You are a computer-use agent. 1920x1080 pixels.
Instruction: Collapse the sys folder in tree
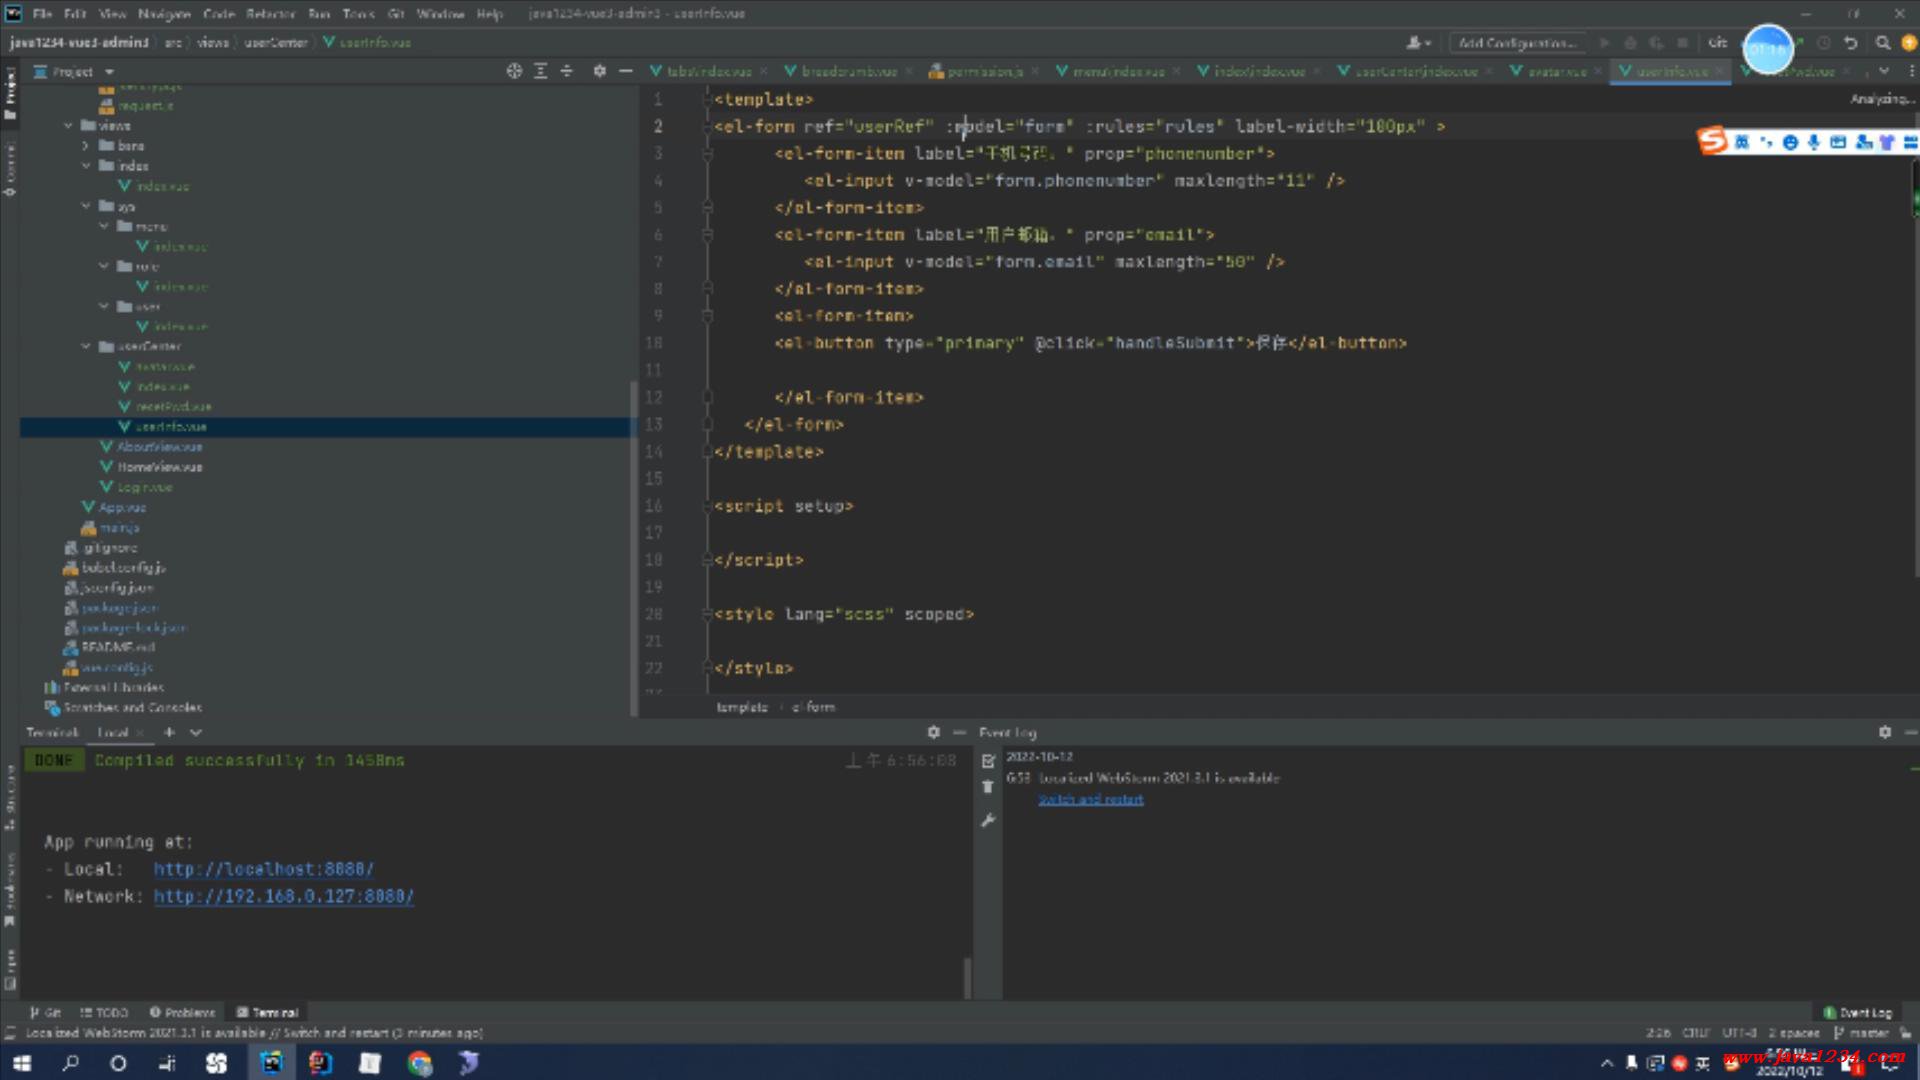(x=86, y=206)
